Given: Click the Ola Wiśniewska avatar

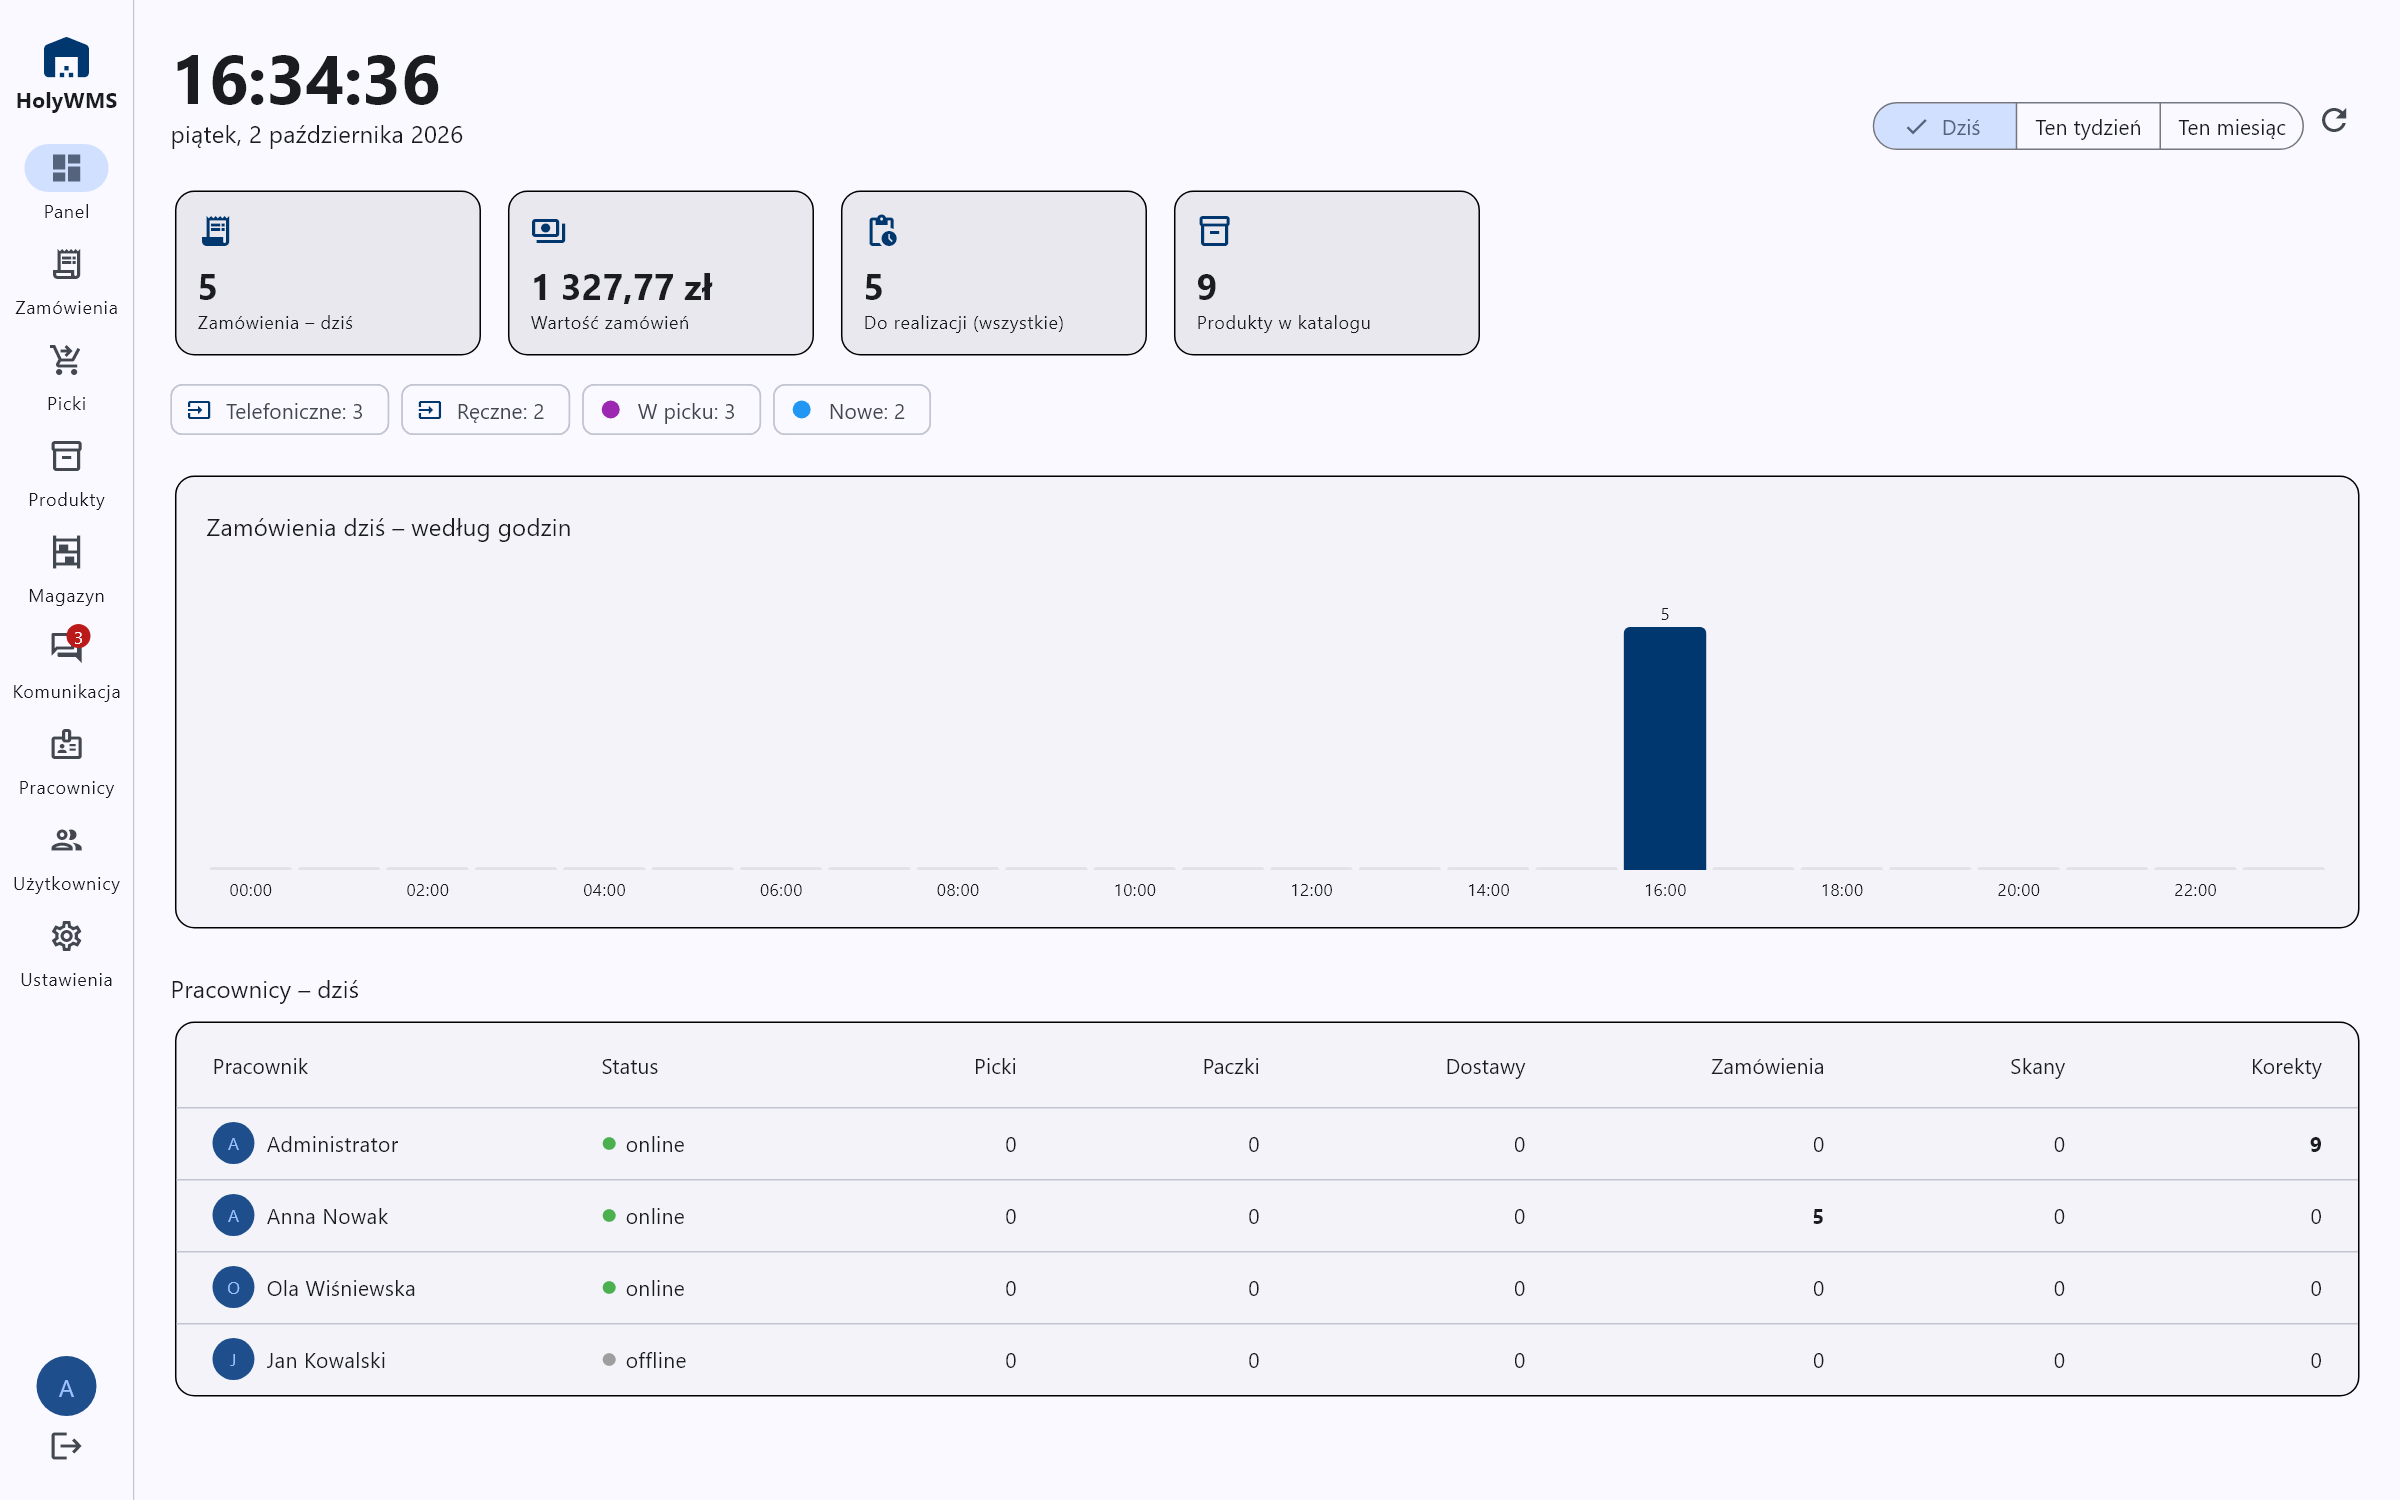Looking at the screenshot, I should pos(233,1288).
